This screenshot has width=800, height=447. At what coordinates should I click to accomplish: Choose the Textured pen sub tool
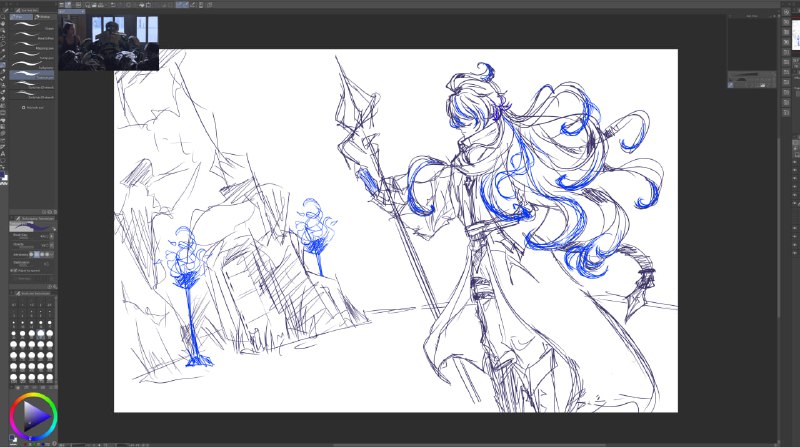[x=32, y=75]
